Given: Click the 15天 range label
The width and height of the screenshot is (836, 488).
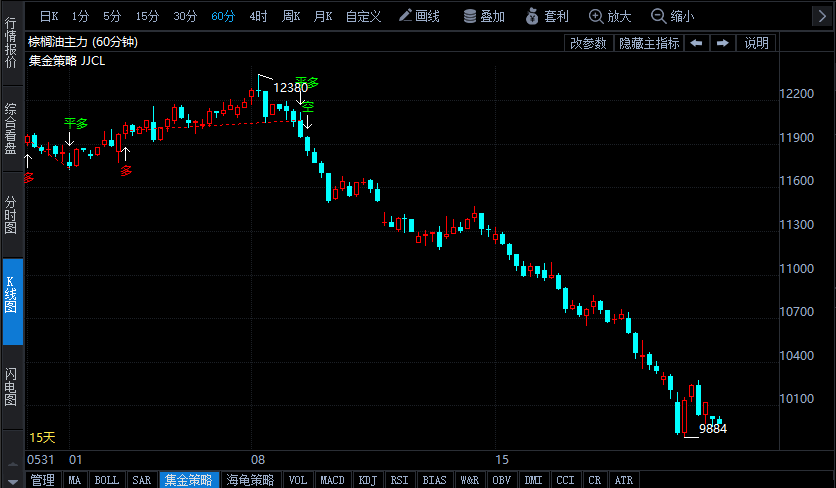Looking at the screenshot, I should pos(42,437).
